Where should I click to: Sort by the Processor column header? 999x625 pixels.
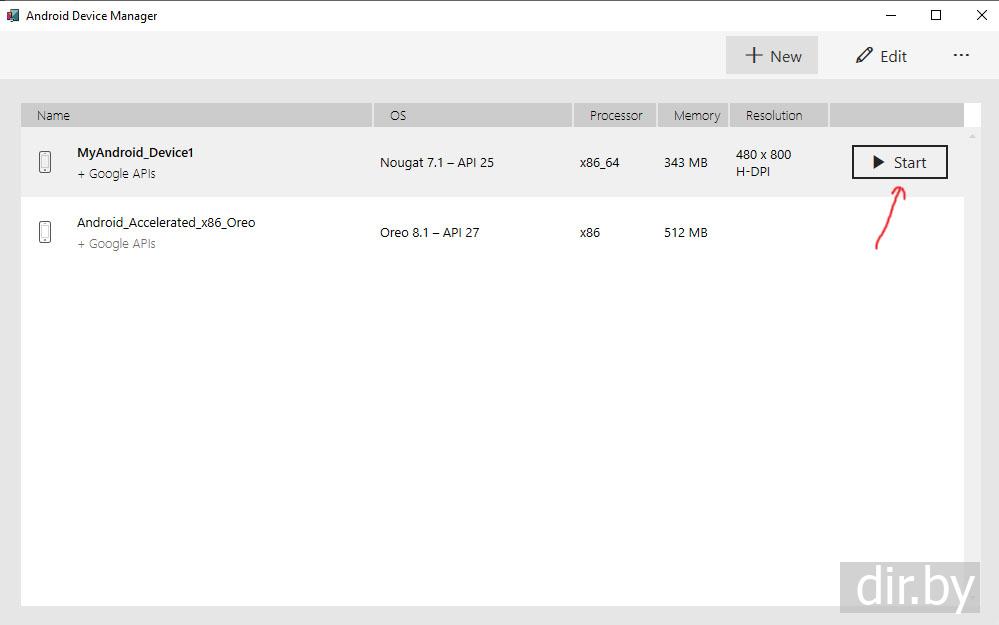[615, 115]
